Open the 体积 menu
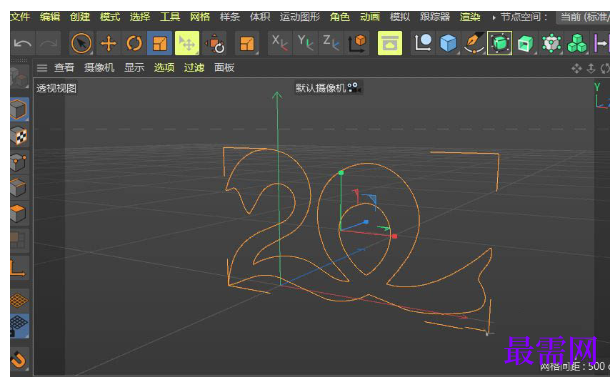Image resolution: width=616 pixels, height=382 pixels. coord(260,17)
